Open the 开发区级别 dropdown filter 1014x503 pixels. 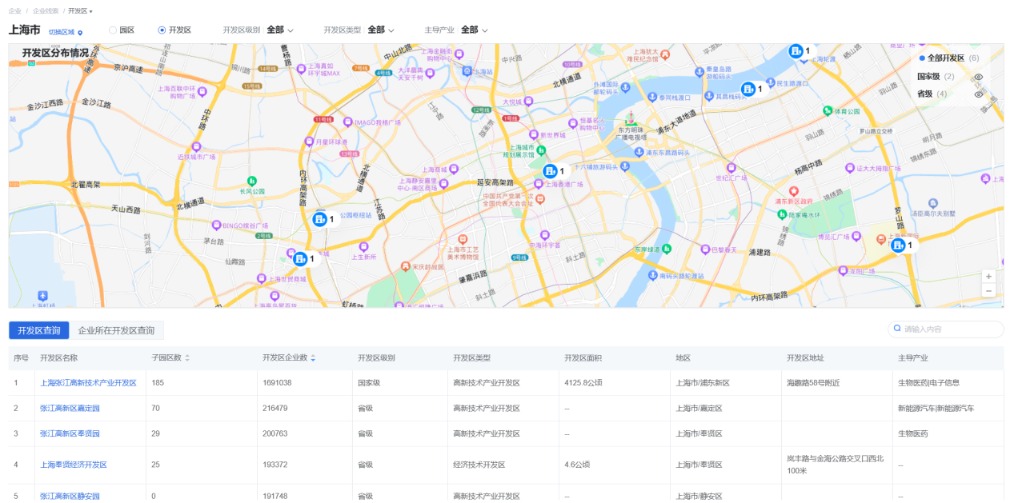click(280, 30)
